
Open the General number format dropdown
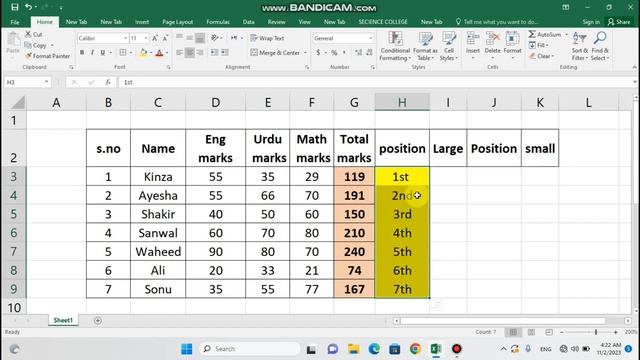click(371, 38)
